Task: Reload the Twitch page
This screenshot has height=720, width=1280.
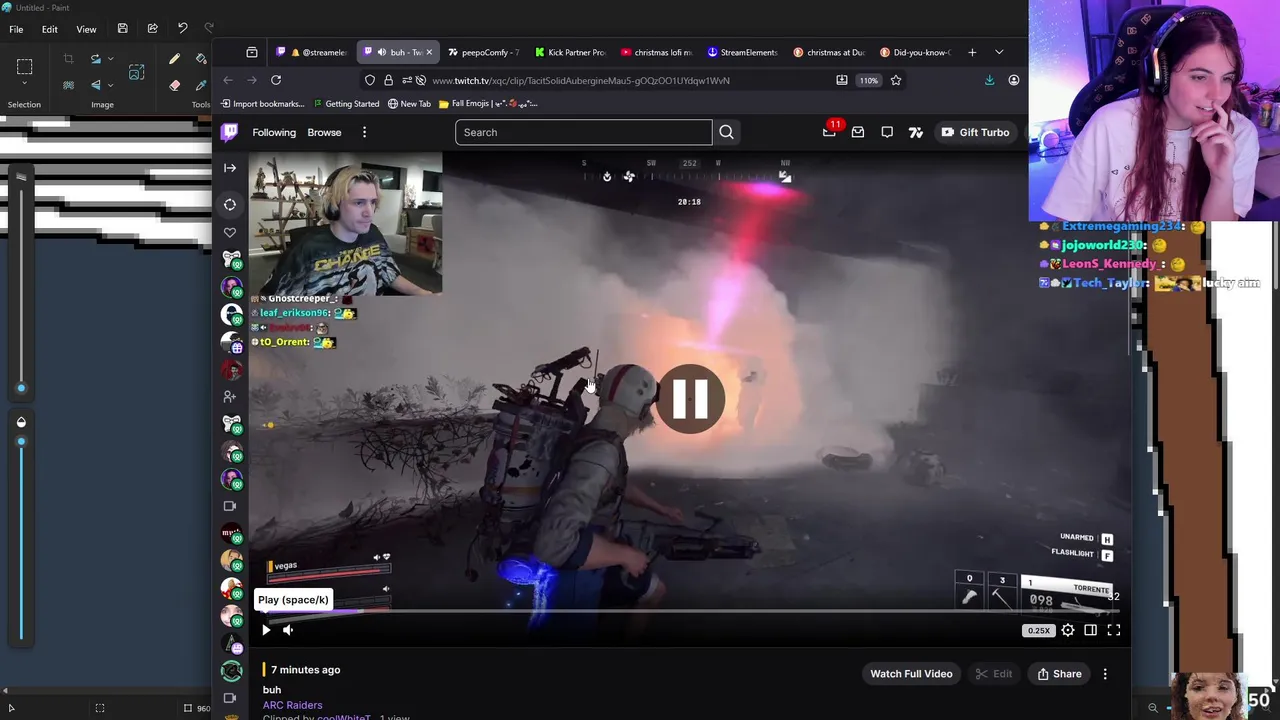Action: pyautogui.click(x=276, y=80)
